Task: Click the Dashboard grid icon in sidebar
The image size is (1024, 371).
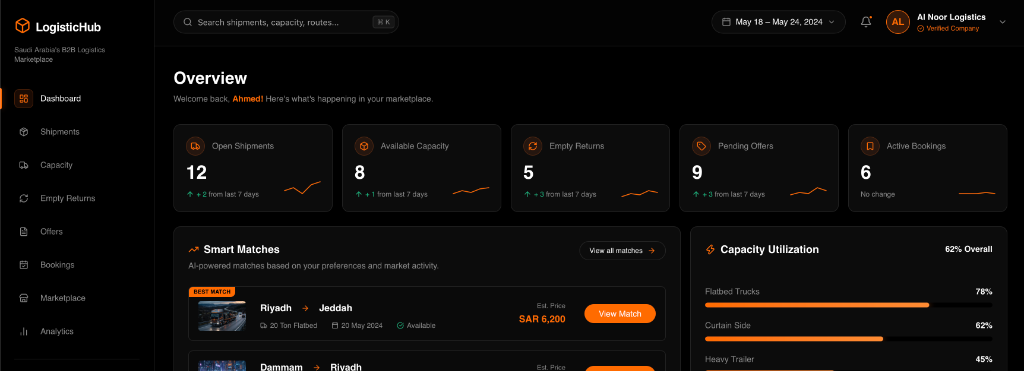Action: tap(24, 99)
